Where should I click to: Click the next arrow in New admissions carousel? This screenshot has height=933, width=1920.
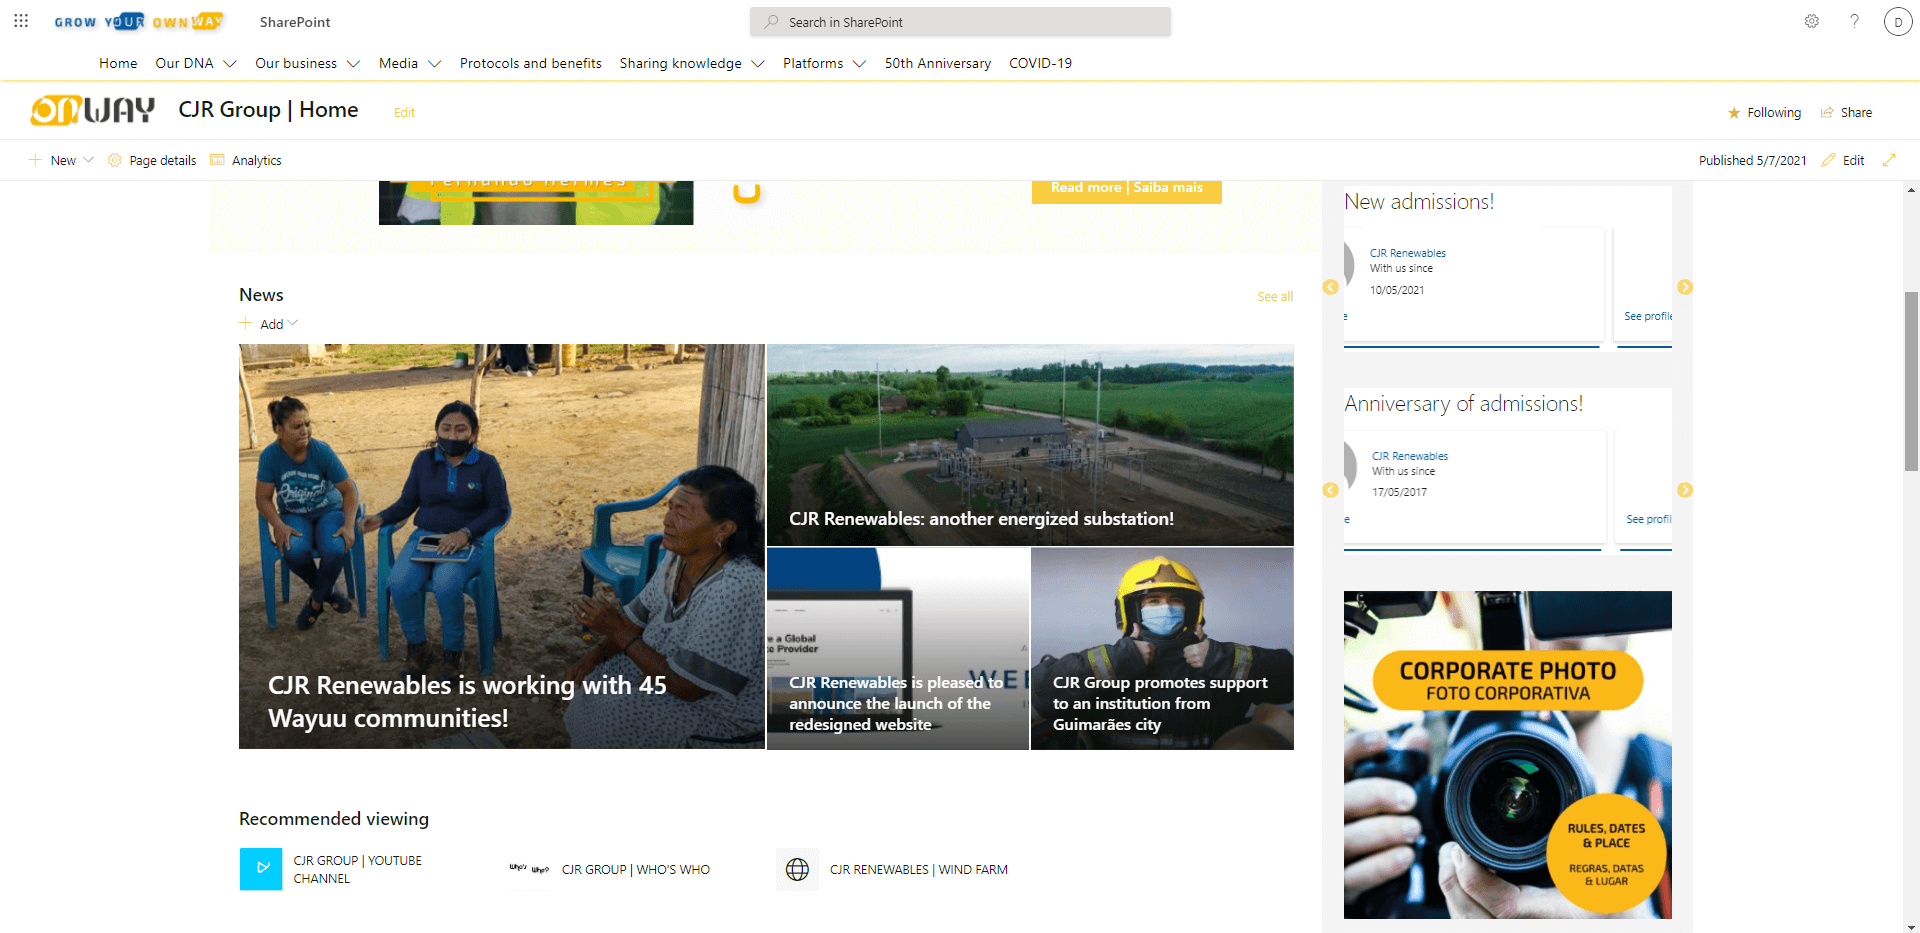coord(1686,287)
